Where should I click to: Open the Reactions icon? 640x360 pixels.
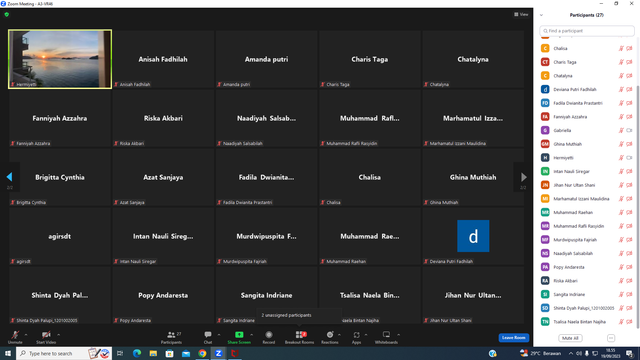point(330,335)
